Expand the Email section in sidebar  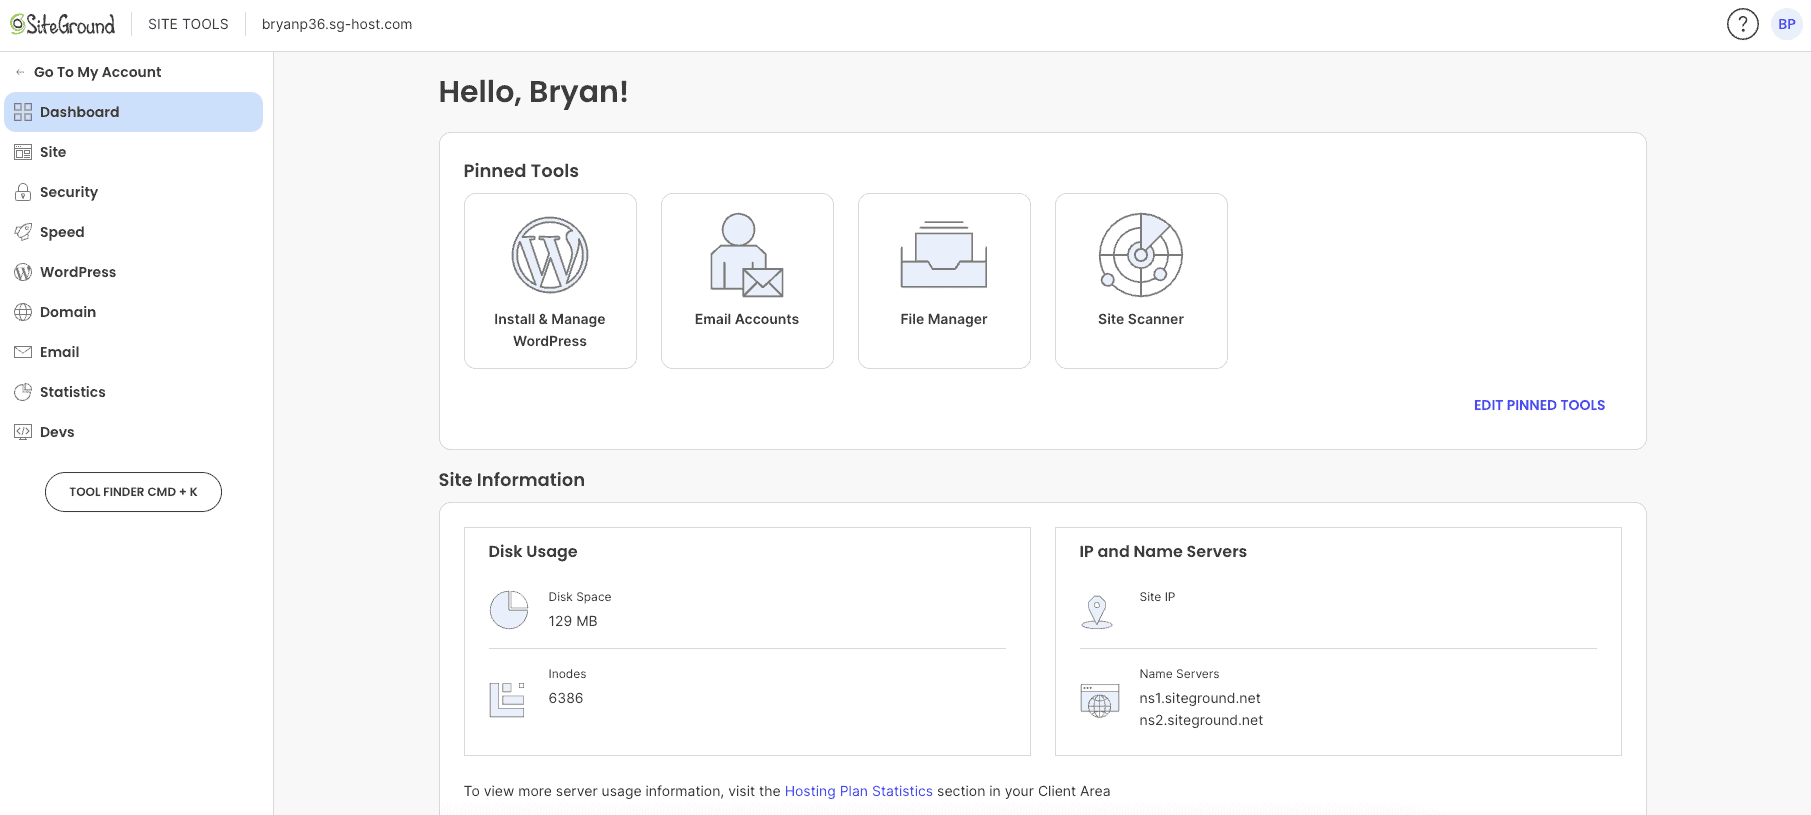pos(134,352)
